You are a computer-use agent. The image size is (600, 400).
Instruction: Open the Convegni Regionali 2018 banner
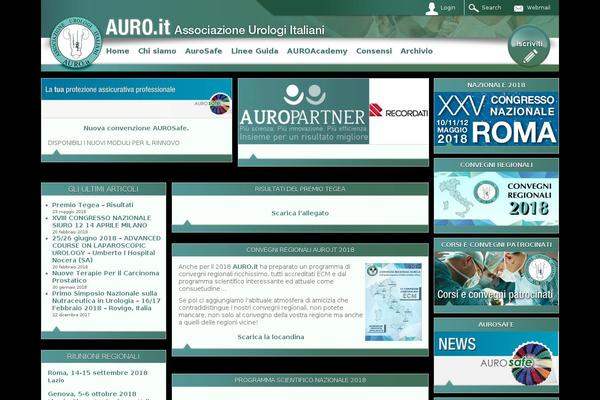[496, 199]
